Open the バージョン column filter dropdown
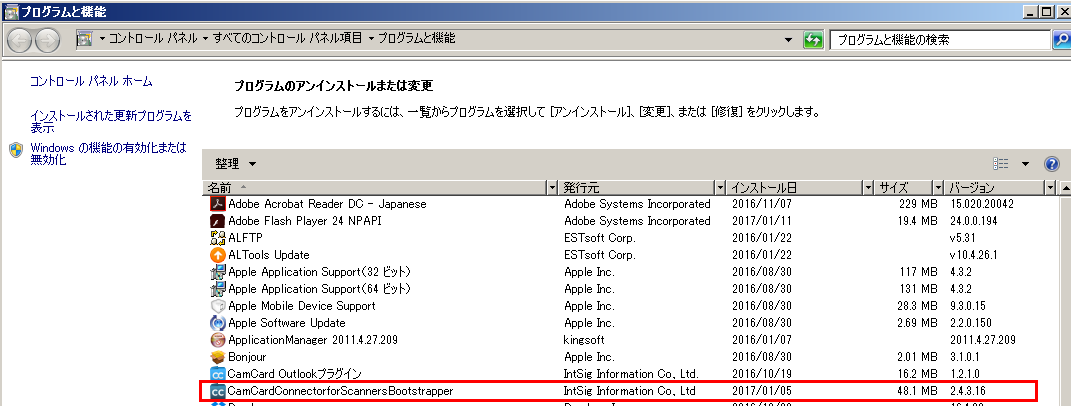The height and width of the screenshot is (406, 1071). point(1051,187)
